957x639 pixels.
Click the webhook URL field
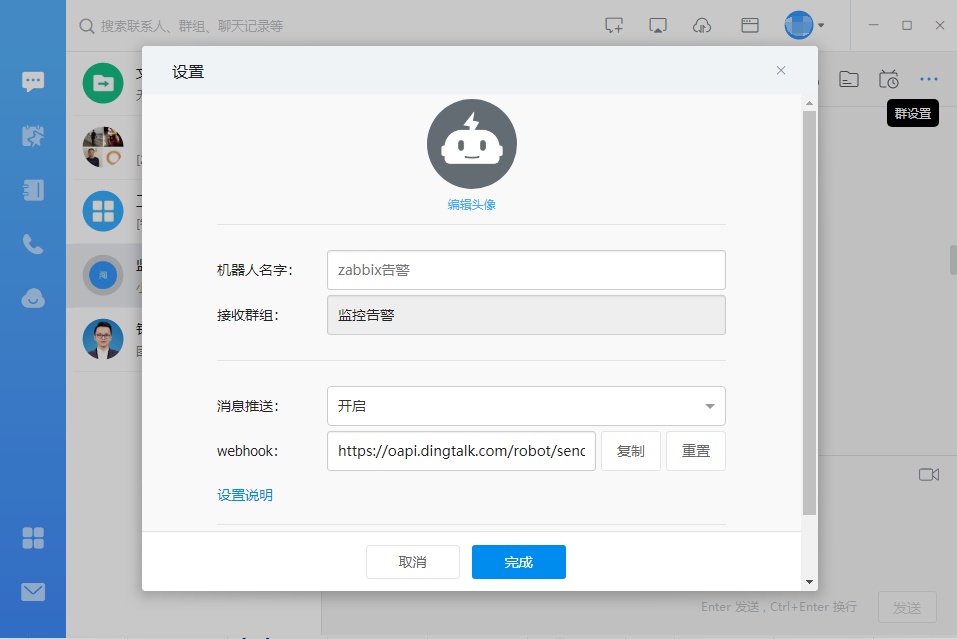point(461,451)
